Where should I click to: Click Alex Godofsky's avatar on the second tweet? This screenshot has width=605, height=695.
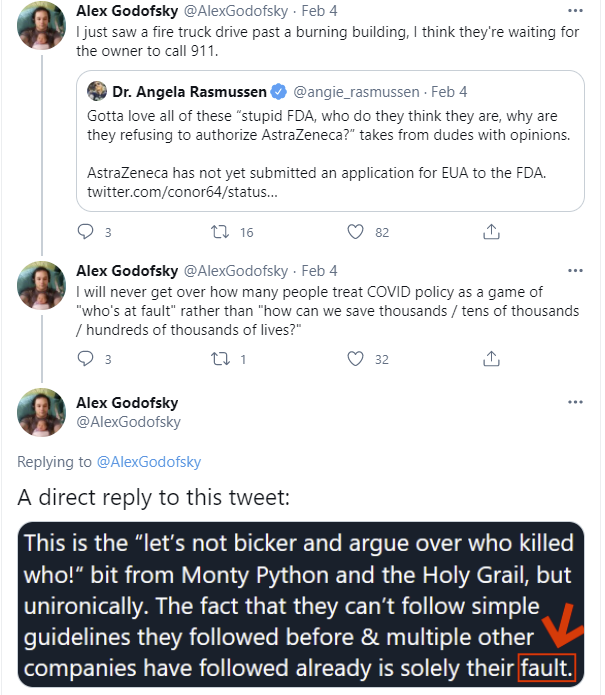(x=42, y=287)
